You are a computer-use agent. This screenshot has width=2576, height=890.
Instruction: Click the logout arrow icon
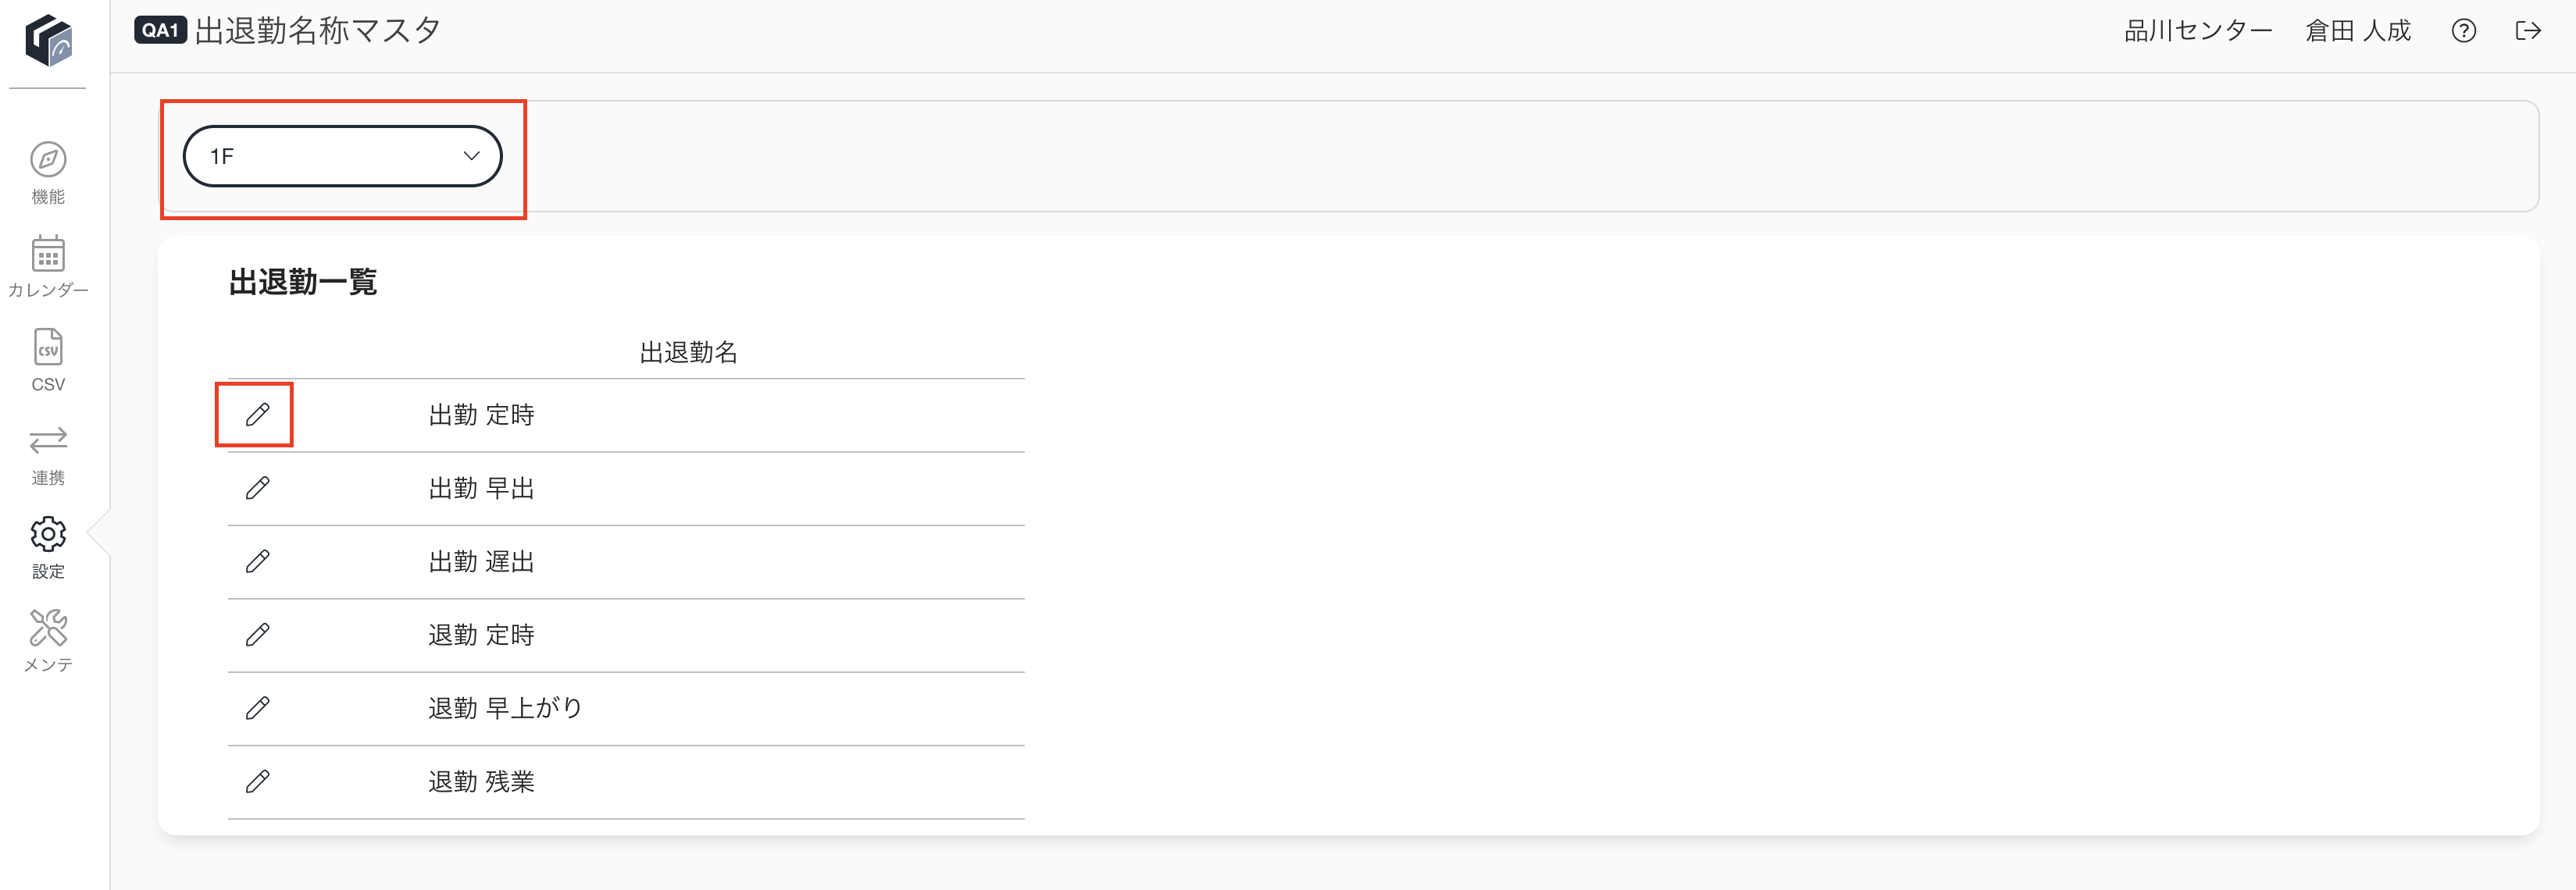2528,31
